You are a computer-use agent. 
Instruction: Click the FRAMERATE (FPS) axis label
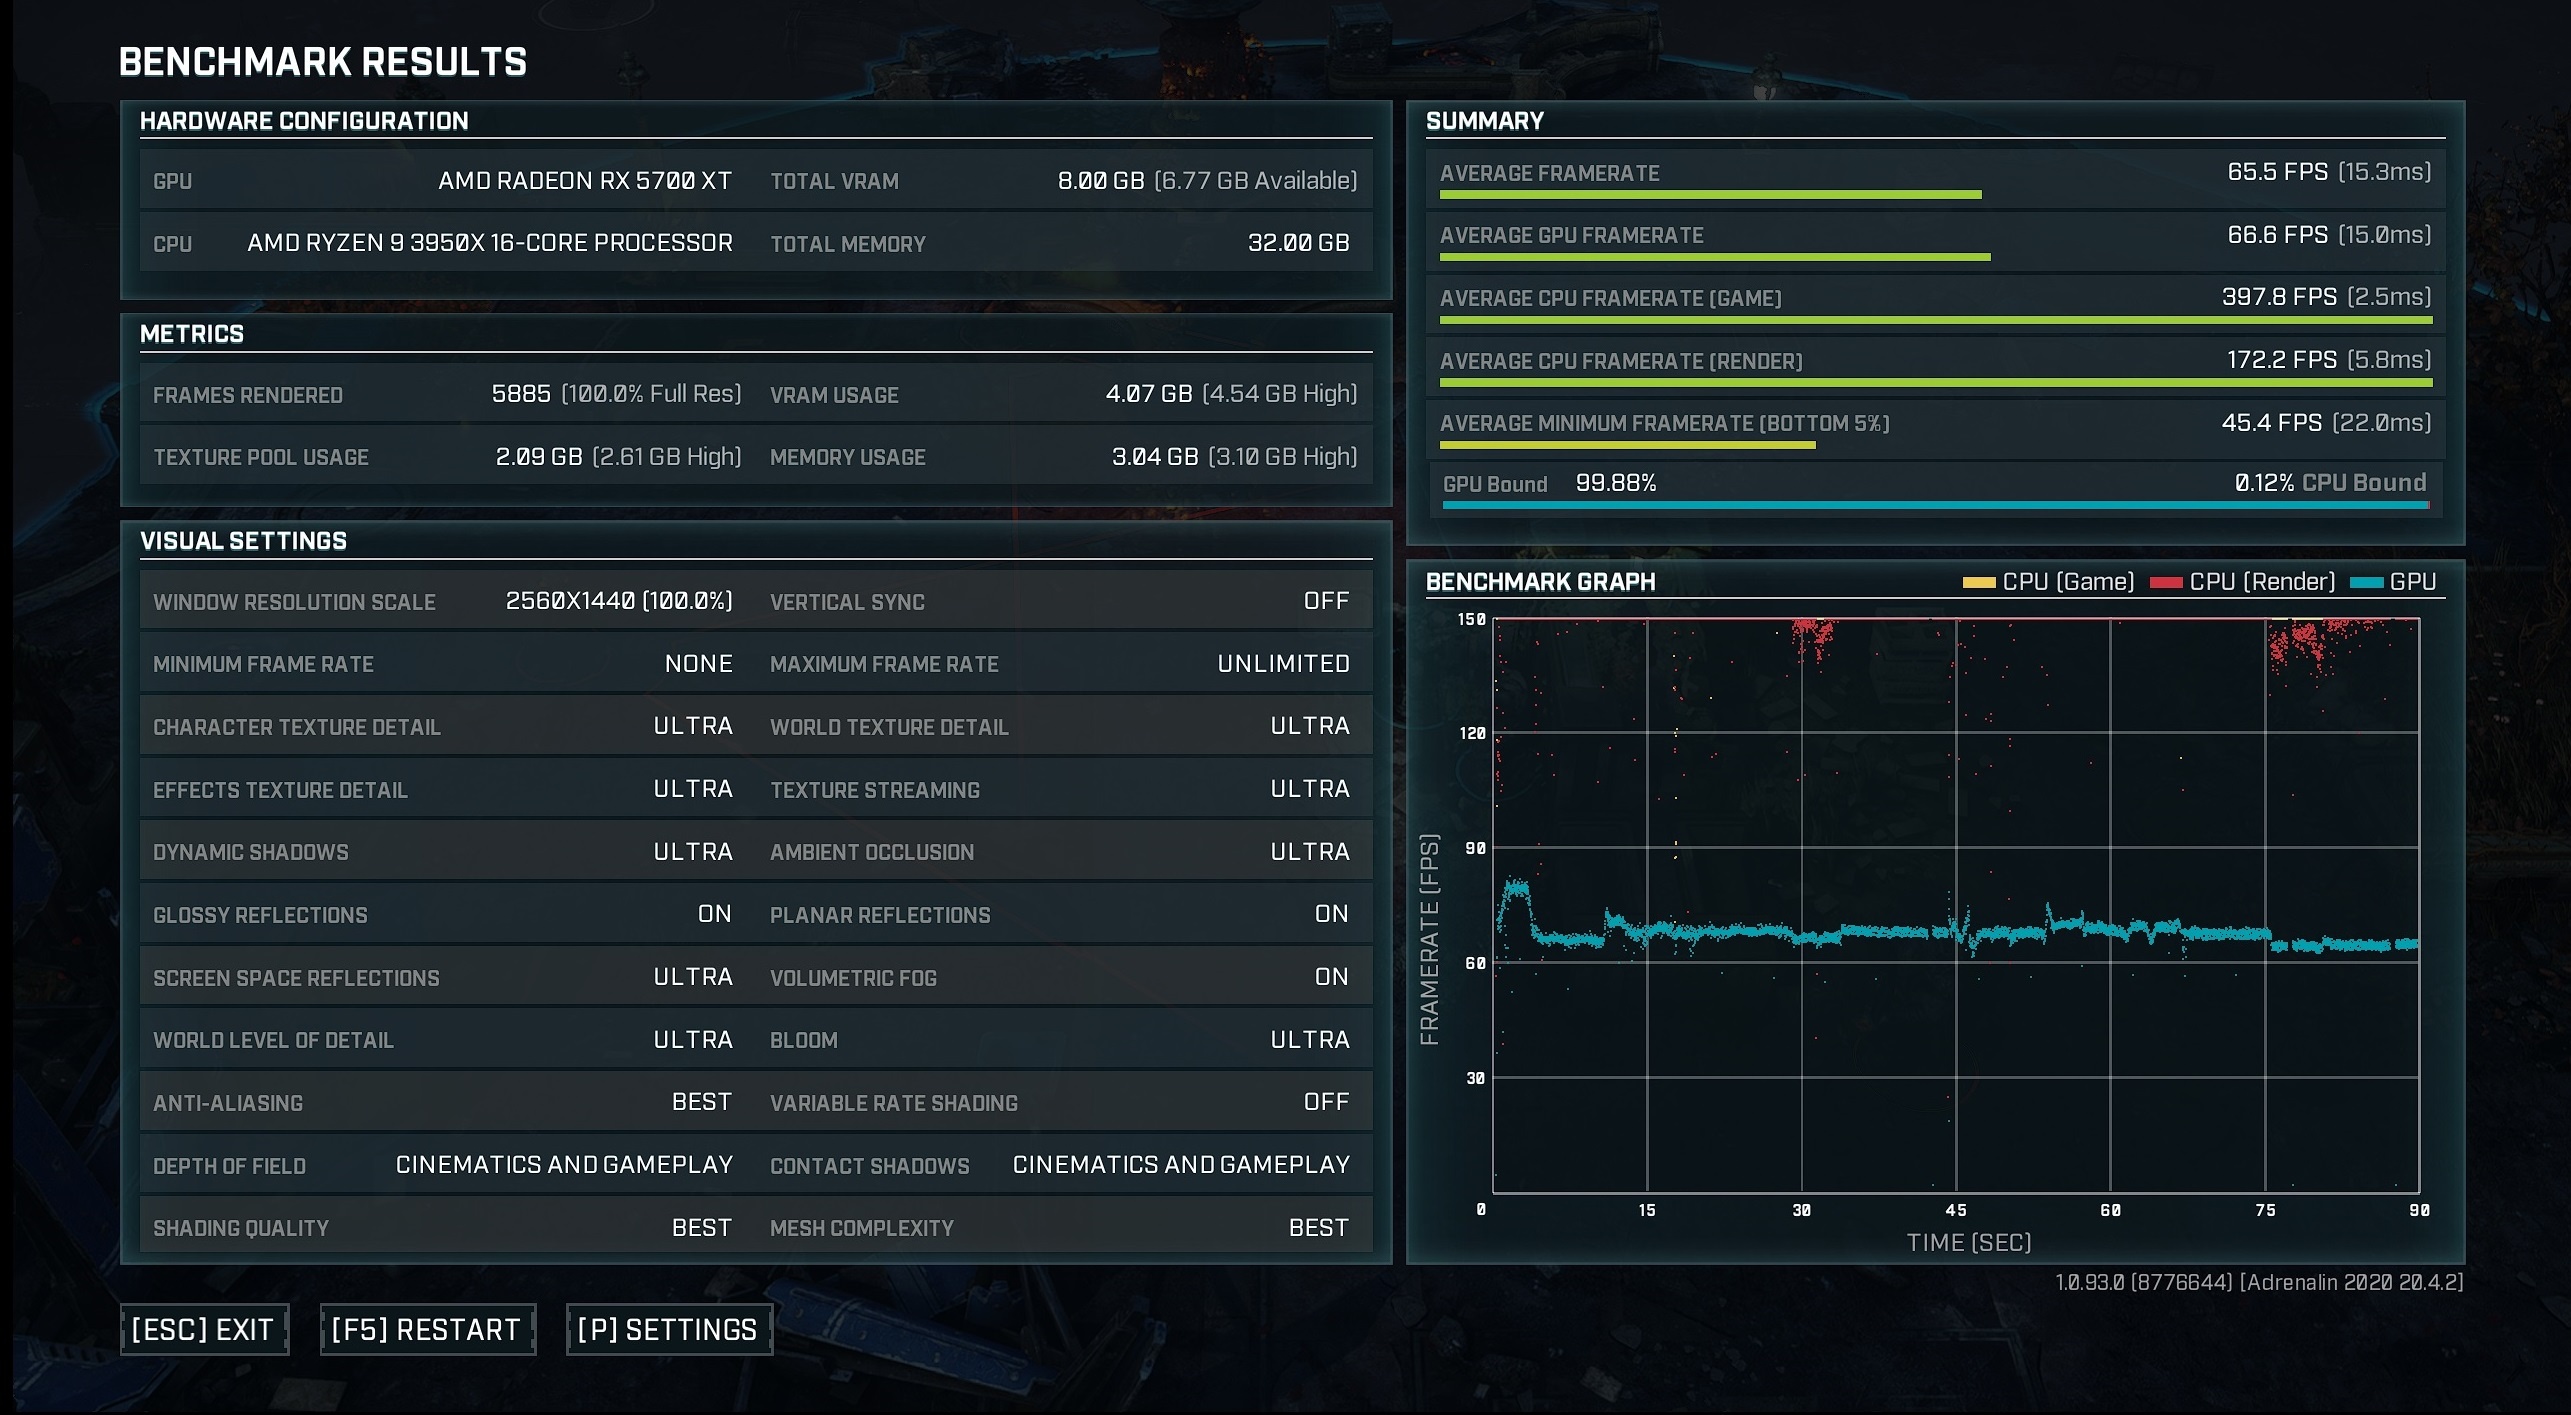point(1430,940)
